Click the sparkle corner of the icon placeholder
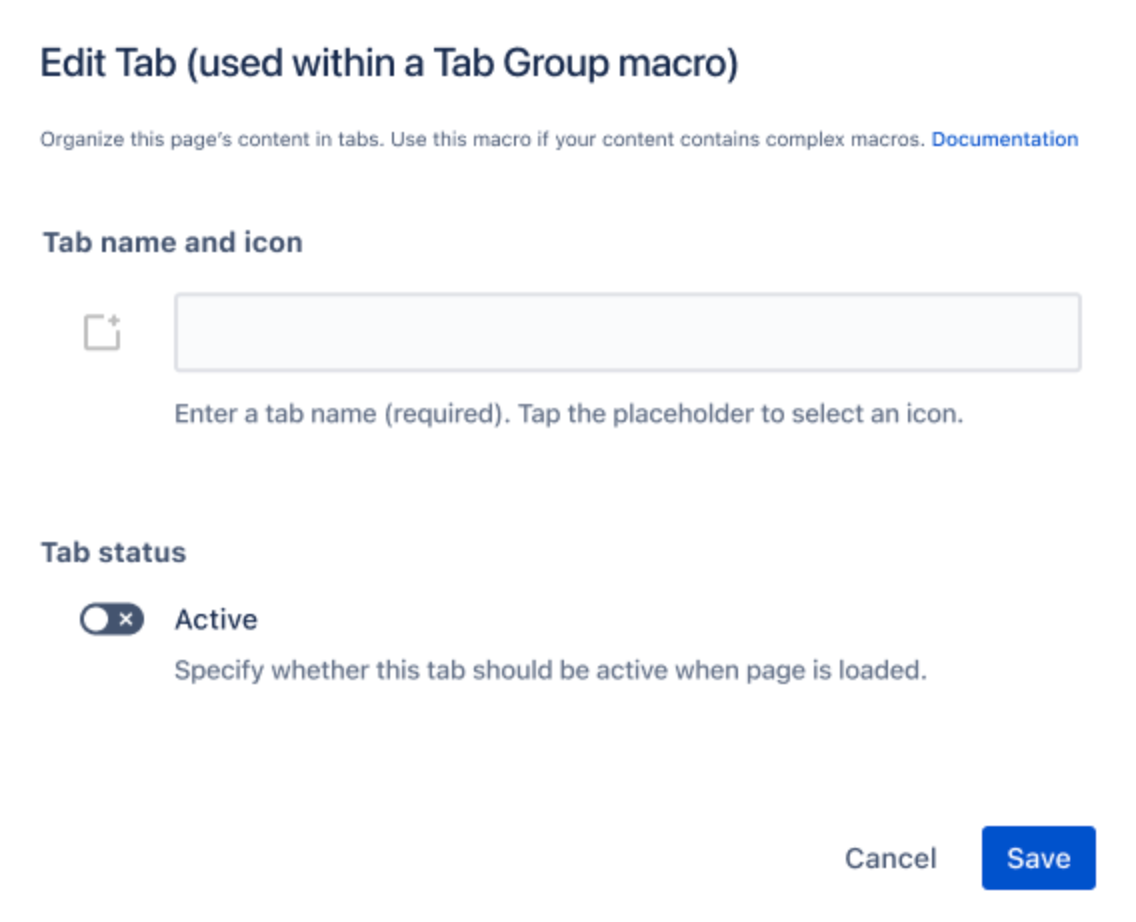 (115, 321)
